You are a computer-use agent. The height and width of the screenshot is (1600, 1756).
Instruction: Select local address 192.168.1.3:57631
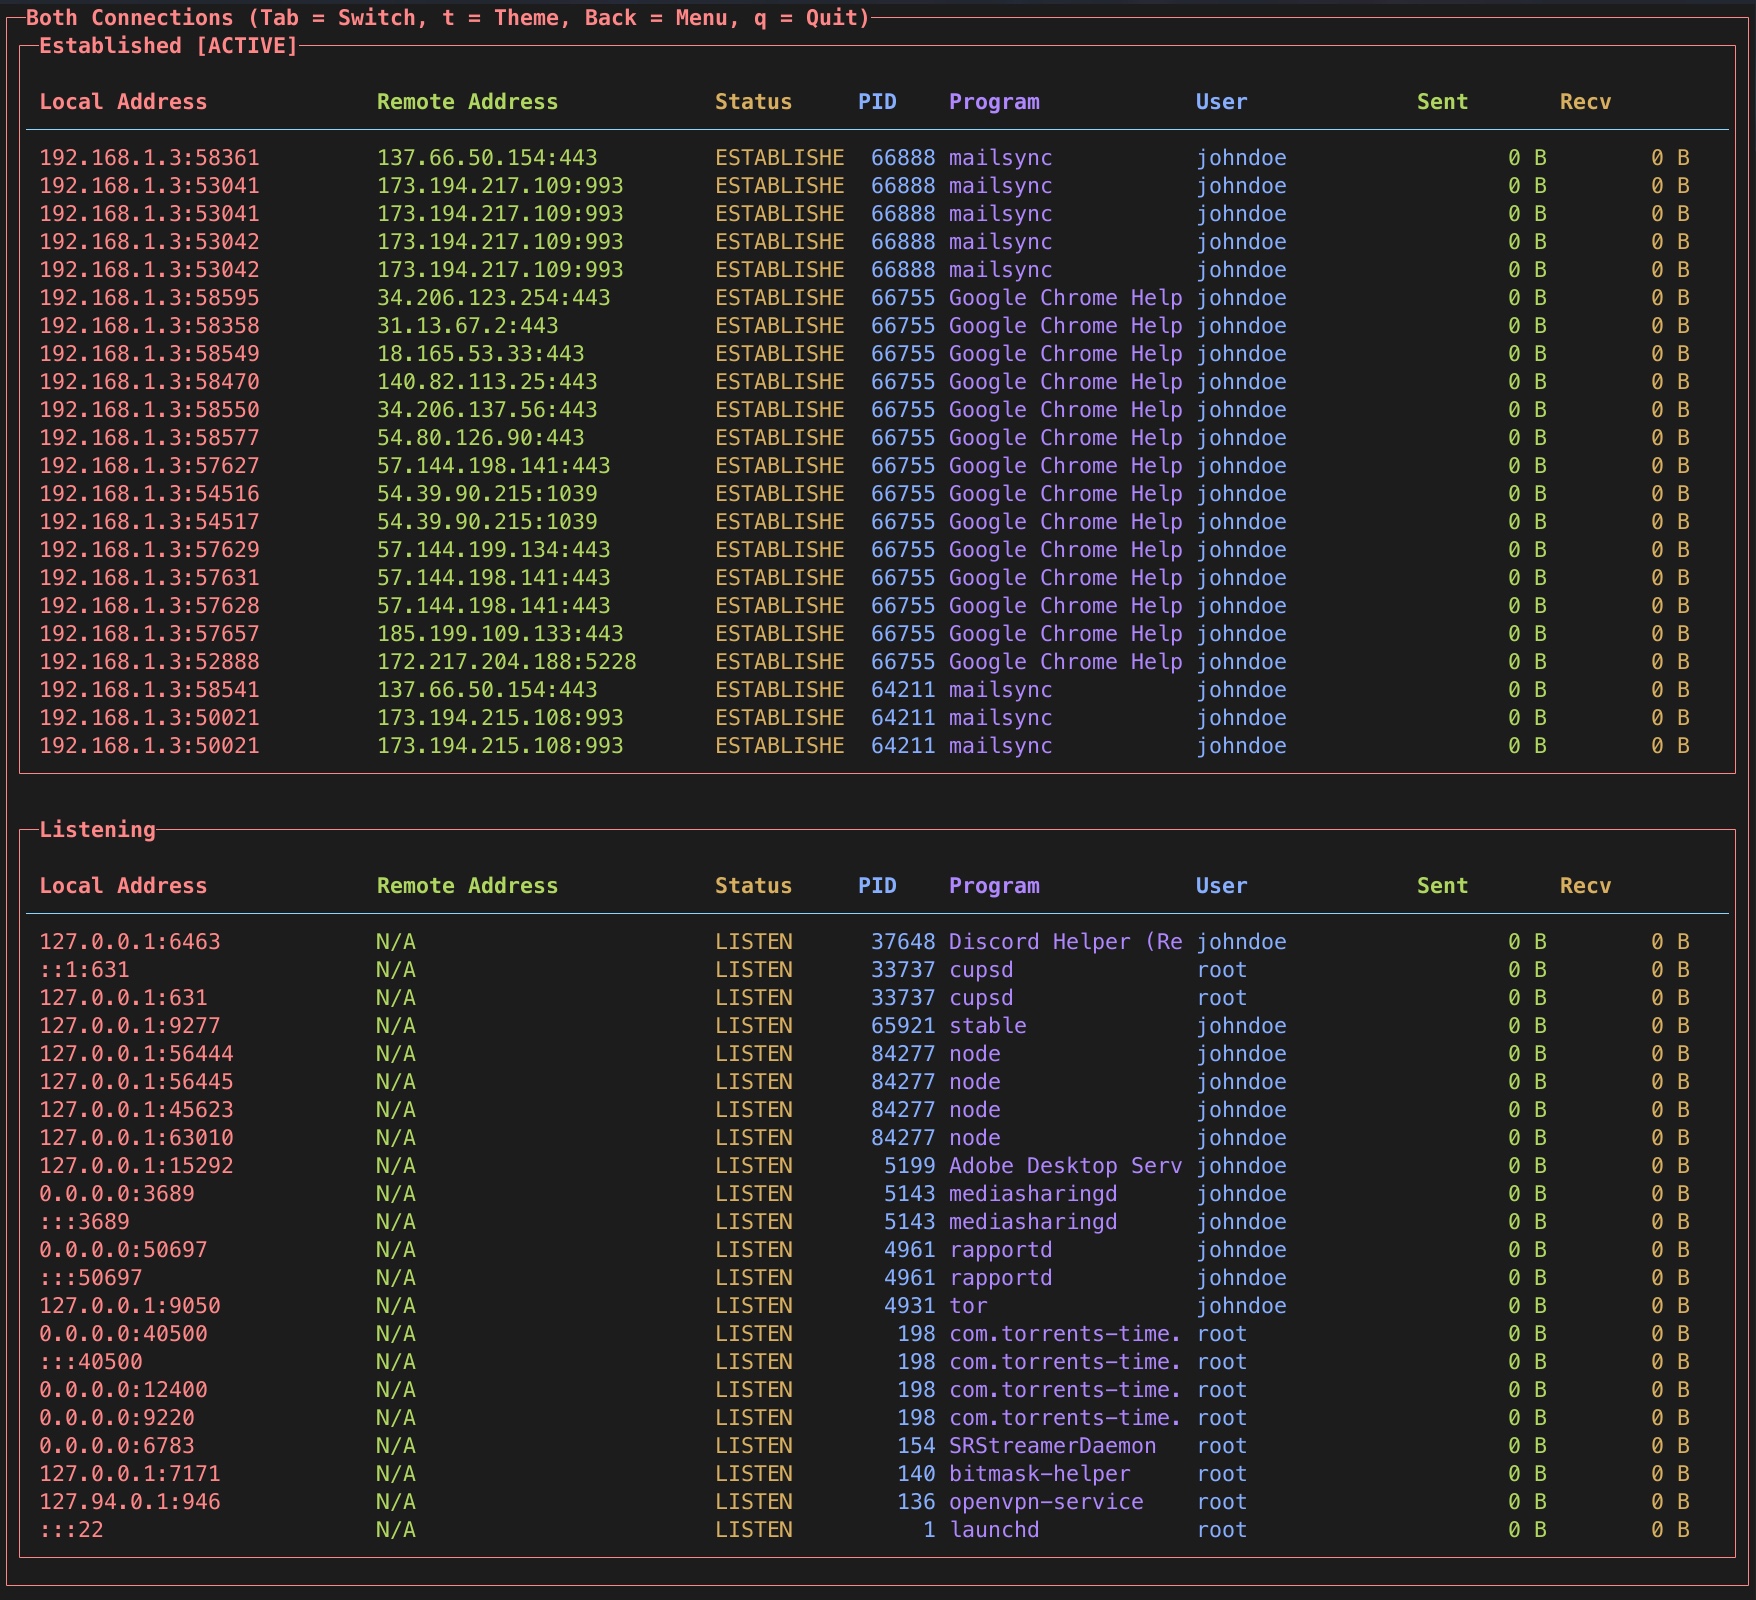pyautogui.click(x=149, y=578)
